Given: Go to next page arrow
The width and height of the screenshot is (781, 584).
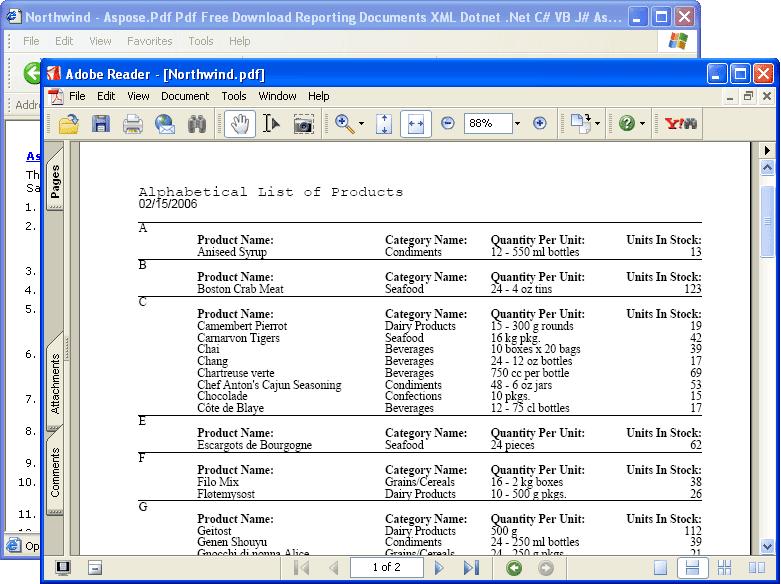Looking at the screenshot, I should [x=439, y=568].
